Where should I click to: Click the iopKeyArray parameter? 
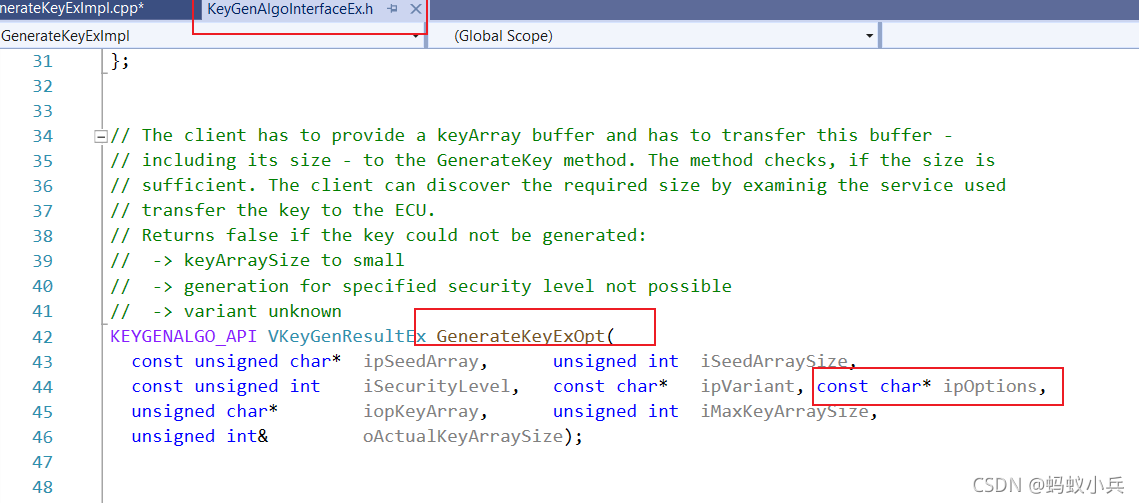coord(421,411)
